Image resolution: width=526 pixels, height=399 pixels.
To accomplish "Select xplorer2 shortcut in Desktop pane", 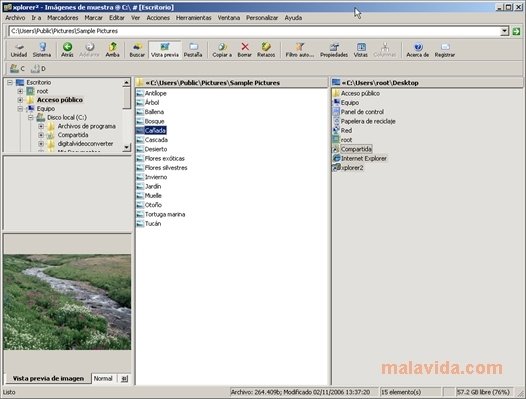I will pyautogui.click(x=348, y=168).
